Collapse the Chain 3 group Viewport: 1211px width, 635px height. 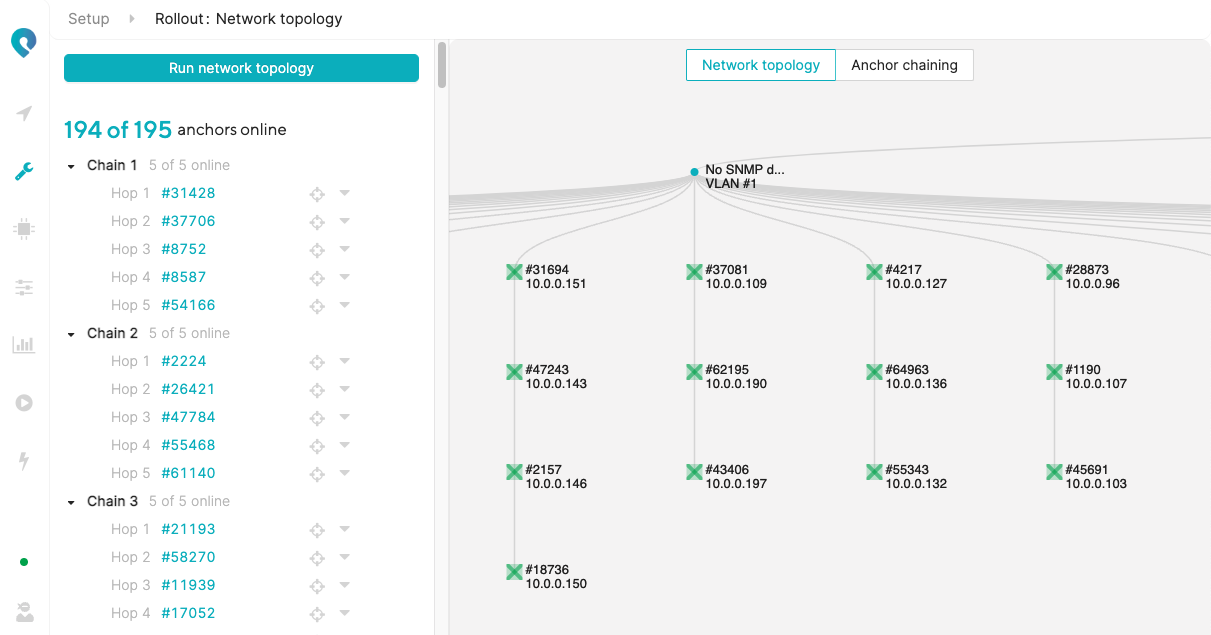[71, 502]
